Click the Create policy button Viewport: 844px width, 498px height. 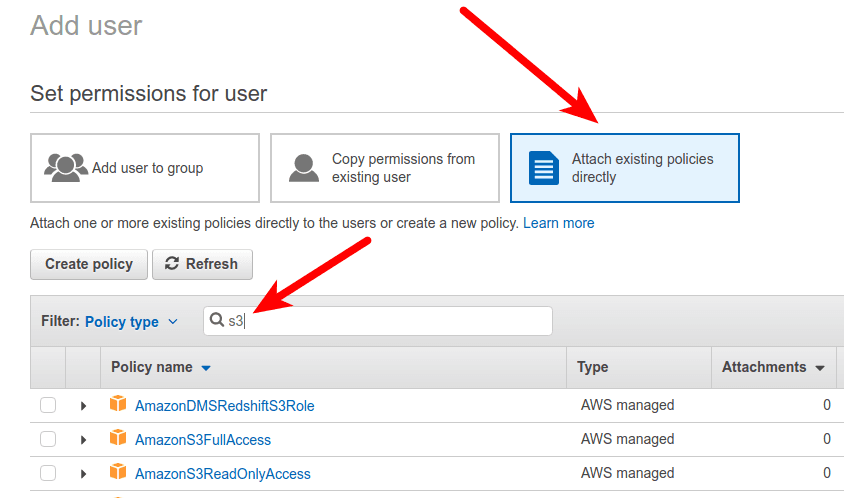[89, 264]
